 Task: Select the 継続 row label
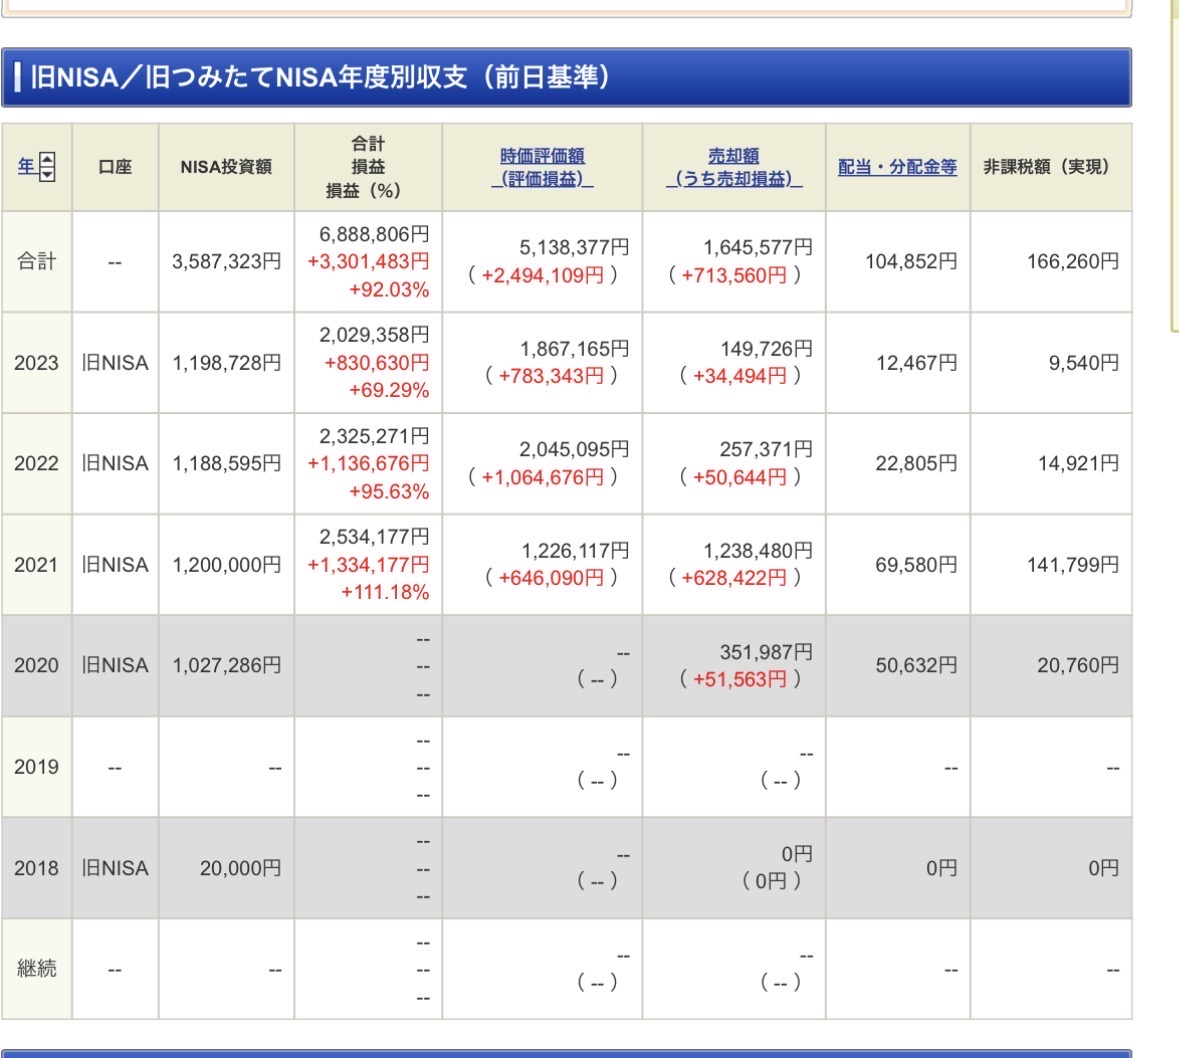pos(36,969)
